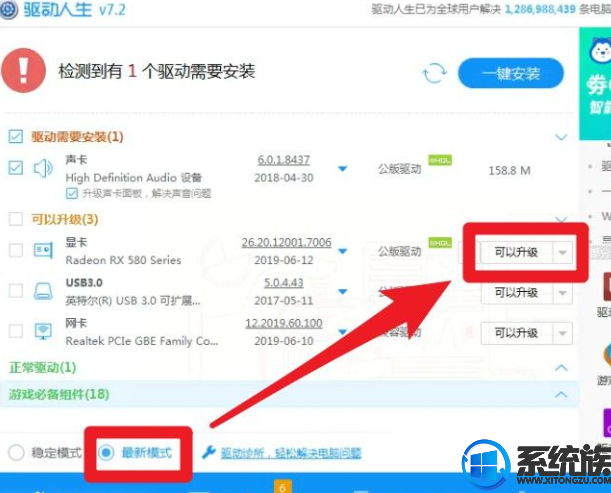Click 可以升级 for the Realtek 网卡 driver

517,334
